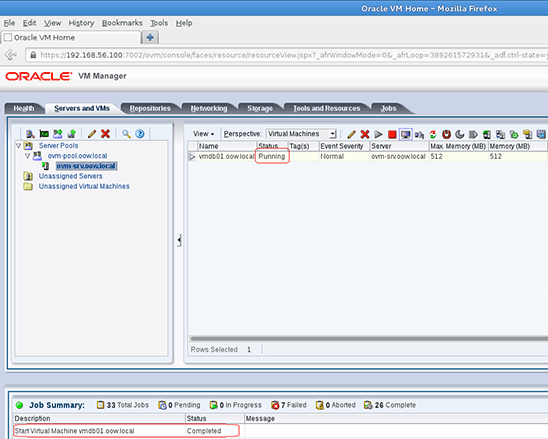
Task: Click the Launch Serial Console icon
Action: click(419, 134)
